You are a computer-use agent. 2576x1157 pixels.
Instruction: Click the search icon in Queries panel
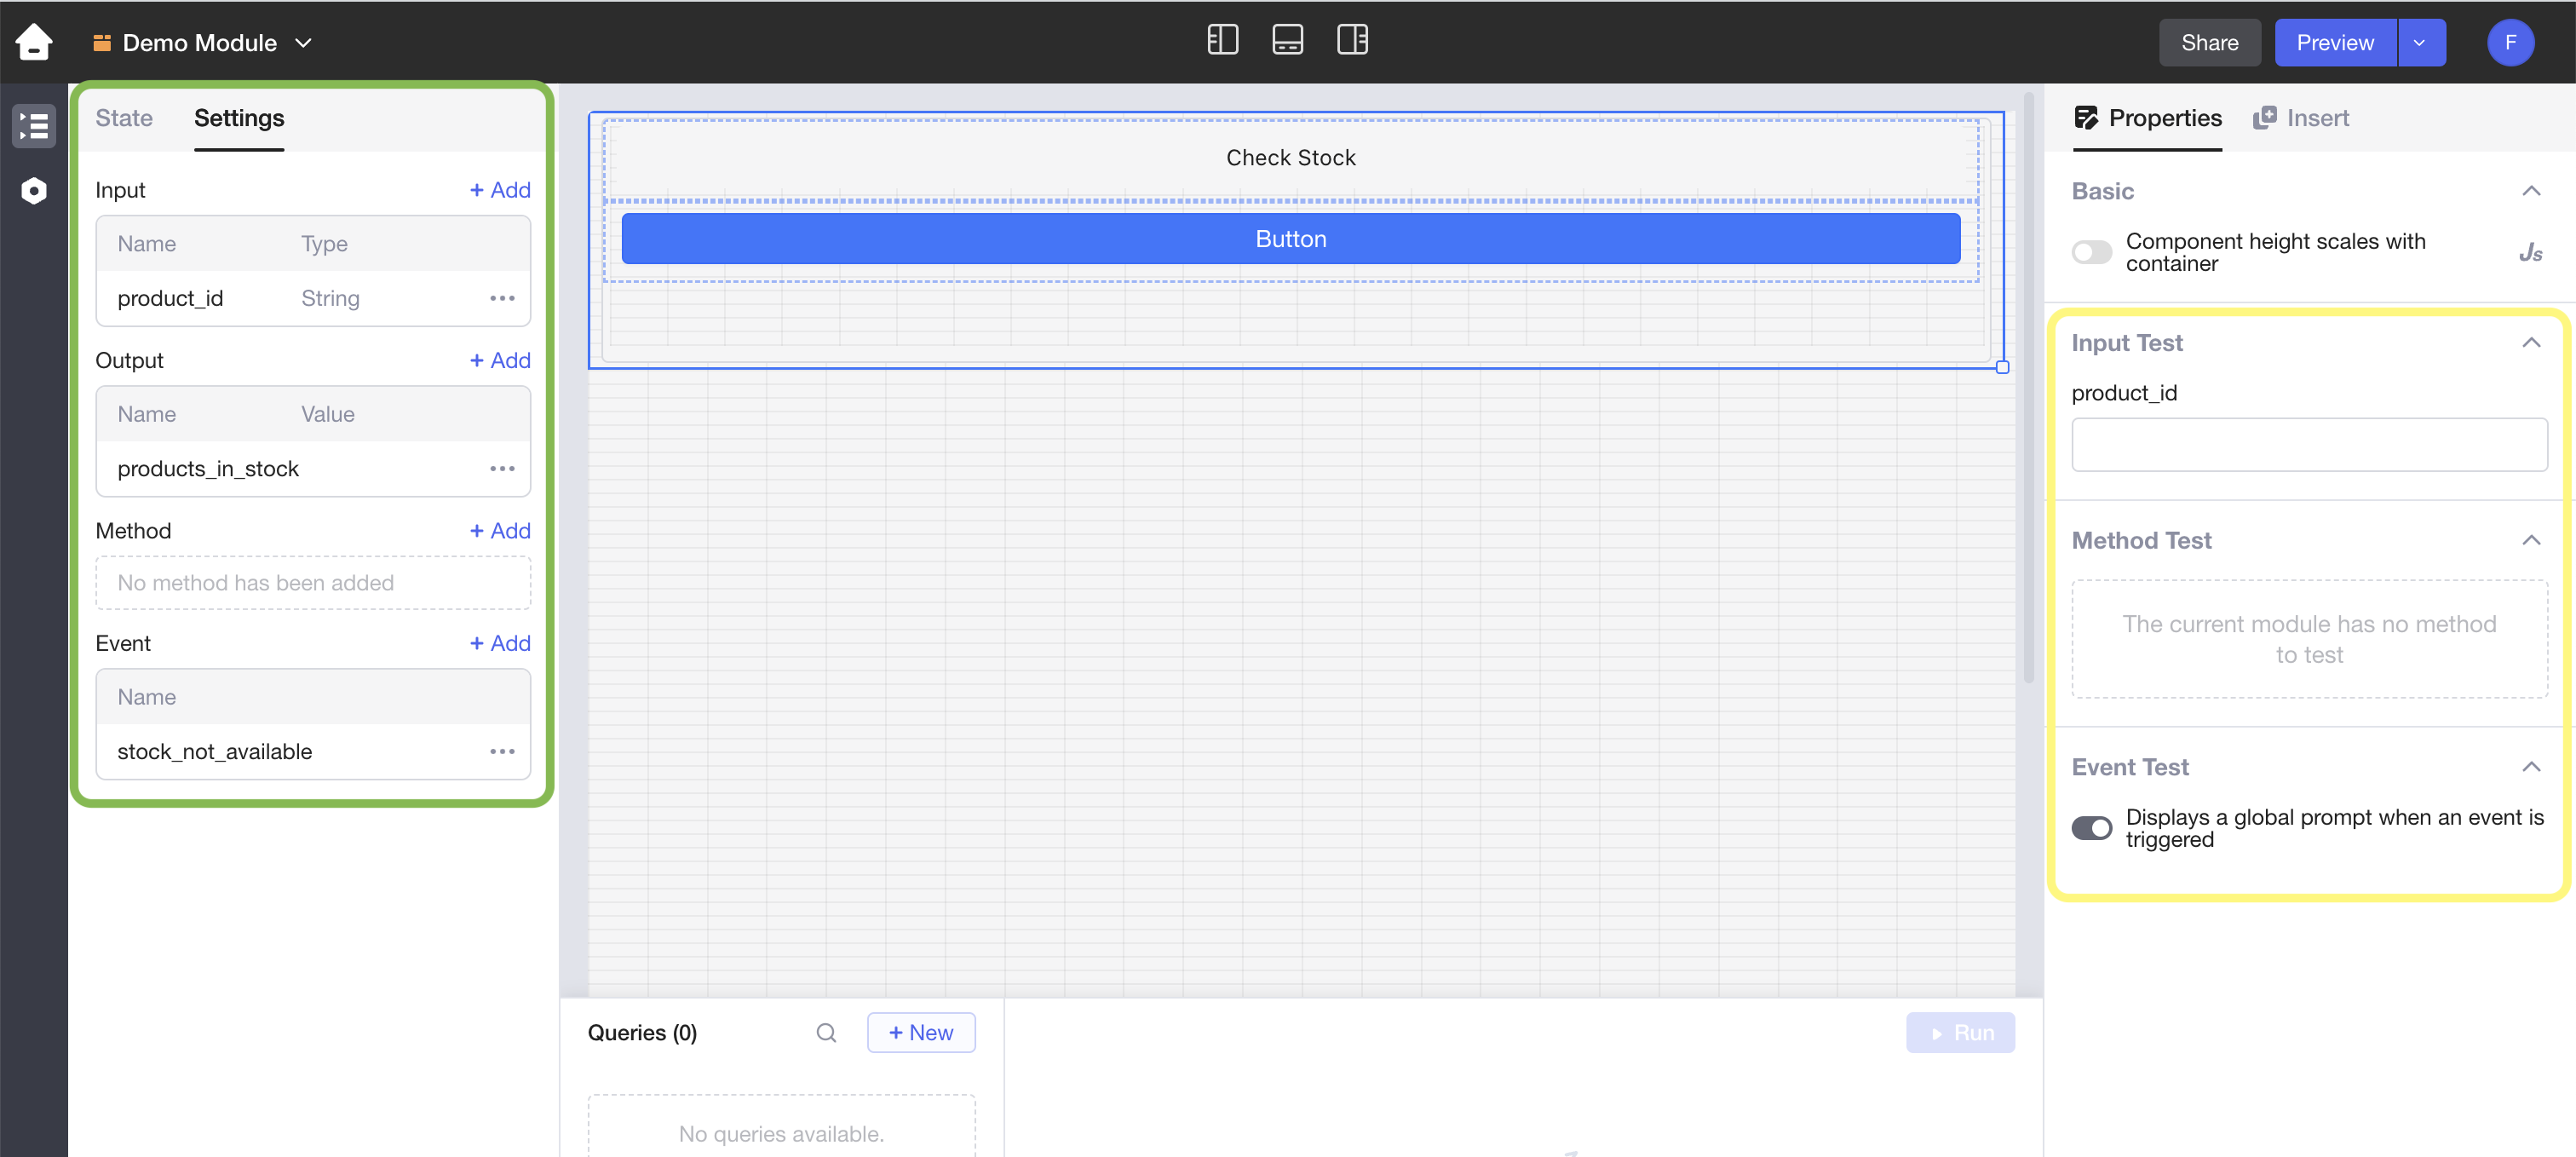pos(826,1032)
